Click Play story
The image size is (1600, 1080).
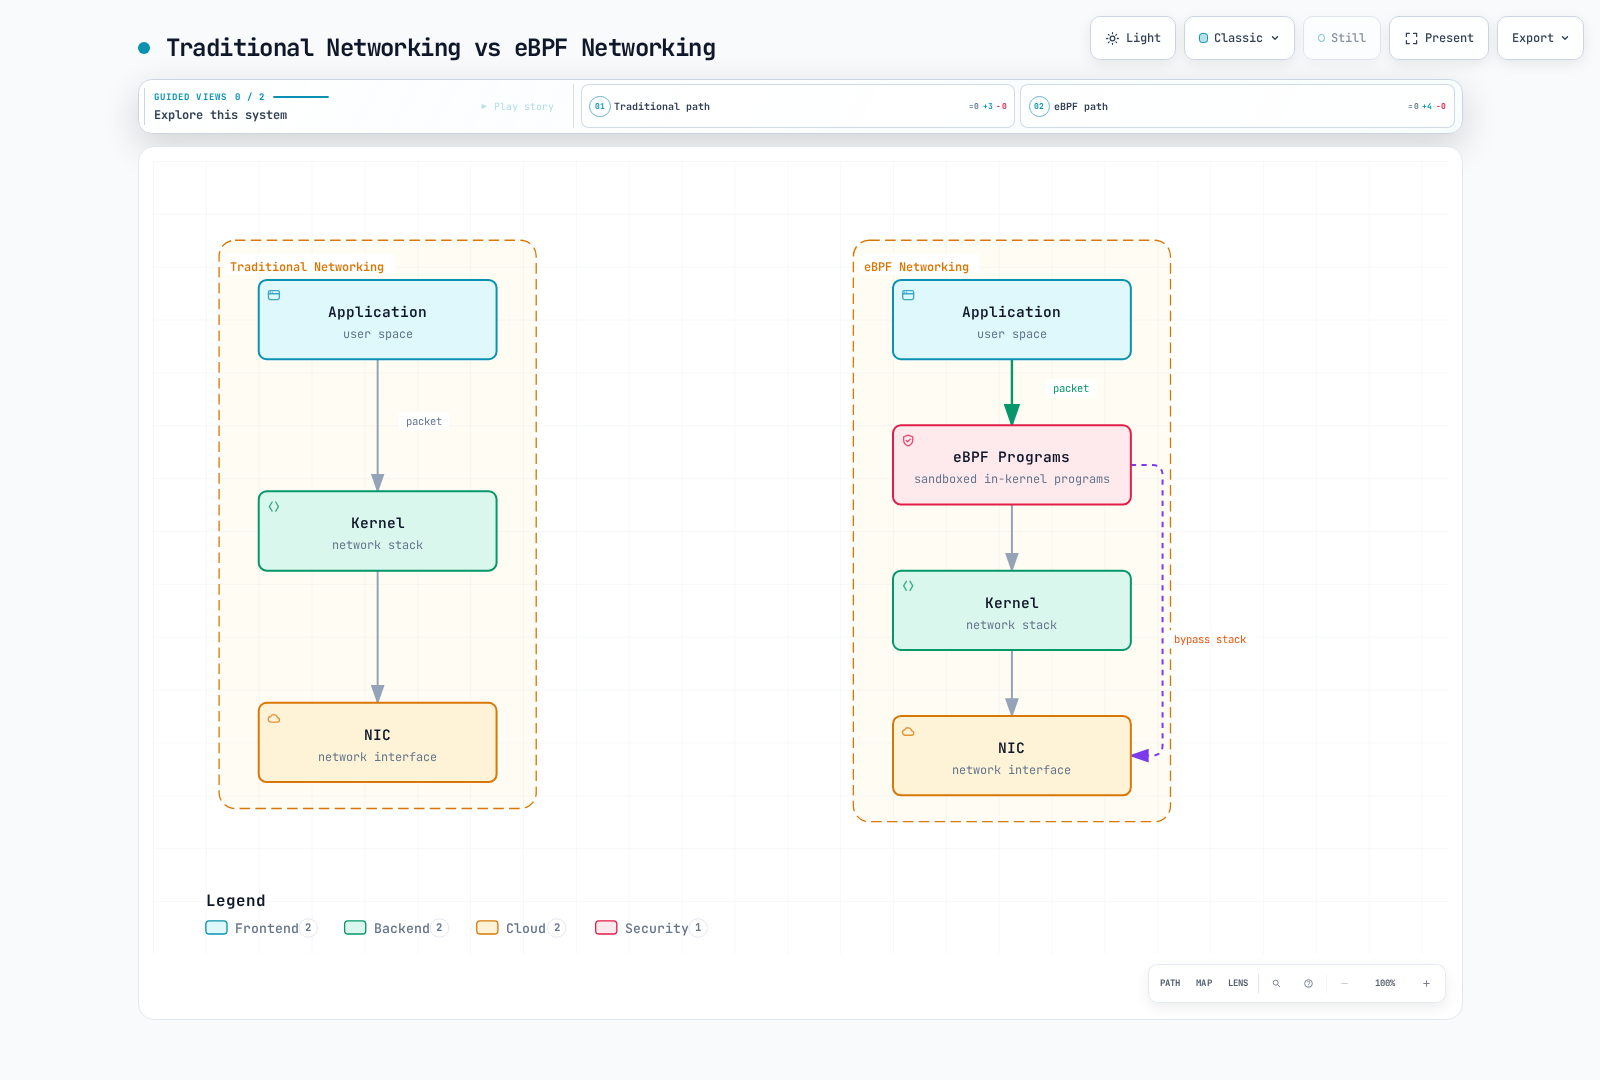click(517, 107)
